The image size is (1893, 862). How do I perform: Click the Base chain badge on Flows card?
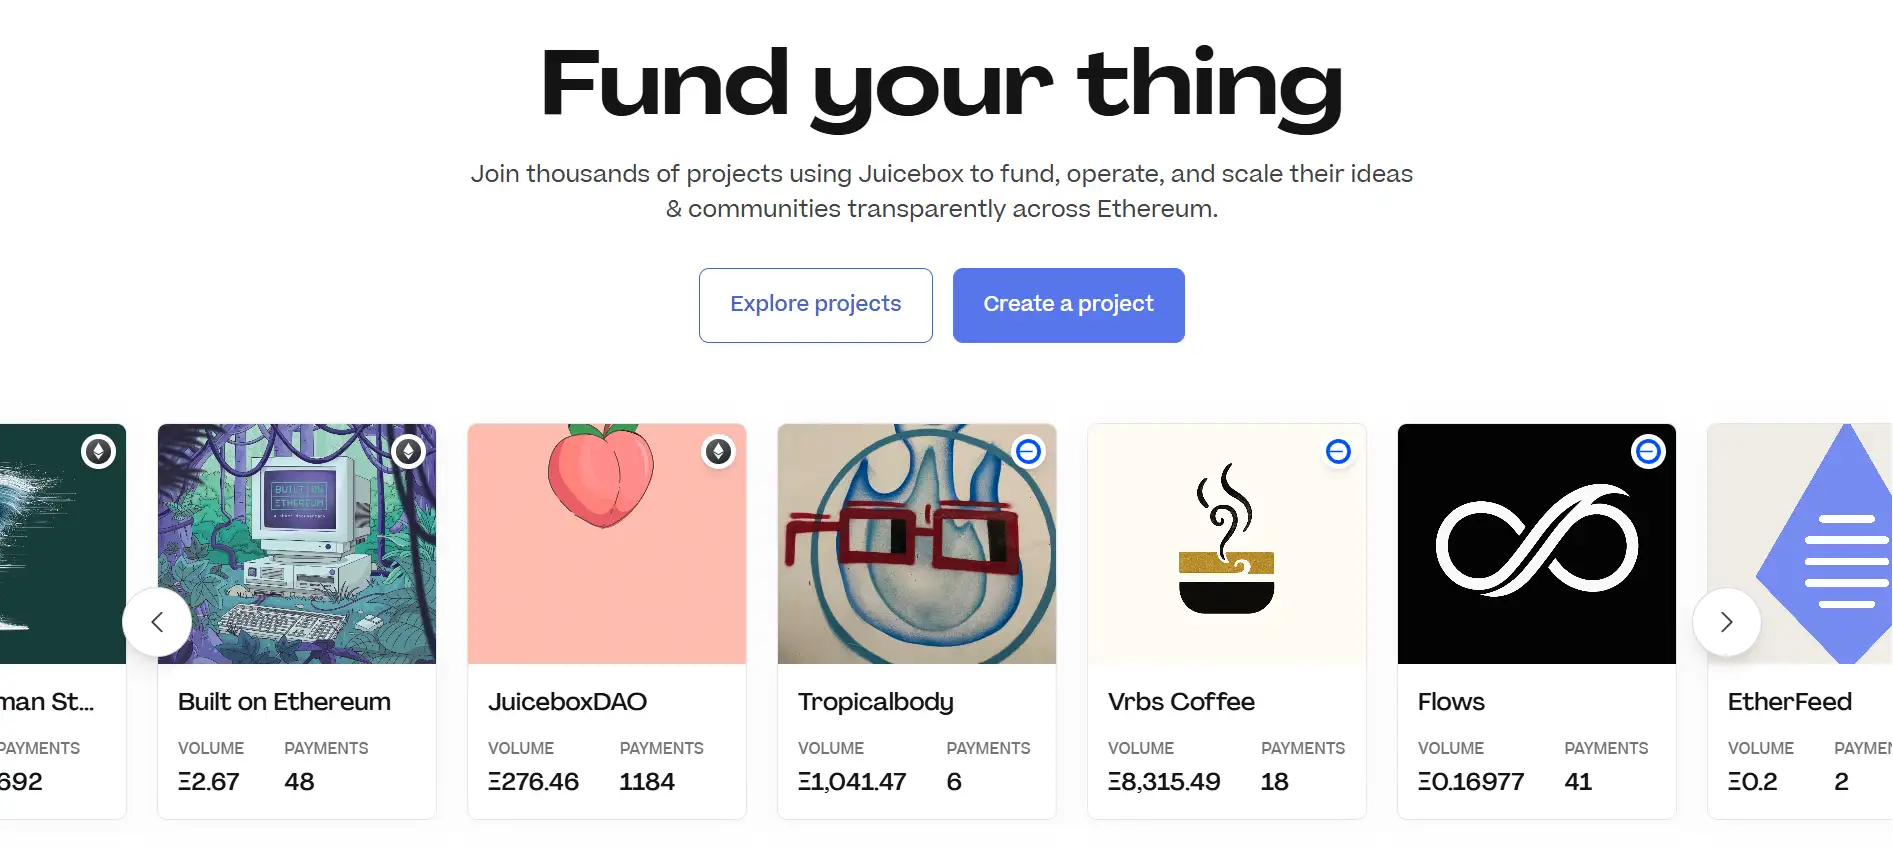click(1648, 452)
